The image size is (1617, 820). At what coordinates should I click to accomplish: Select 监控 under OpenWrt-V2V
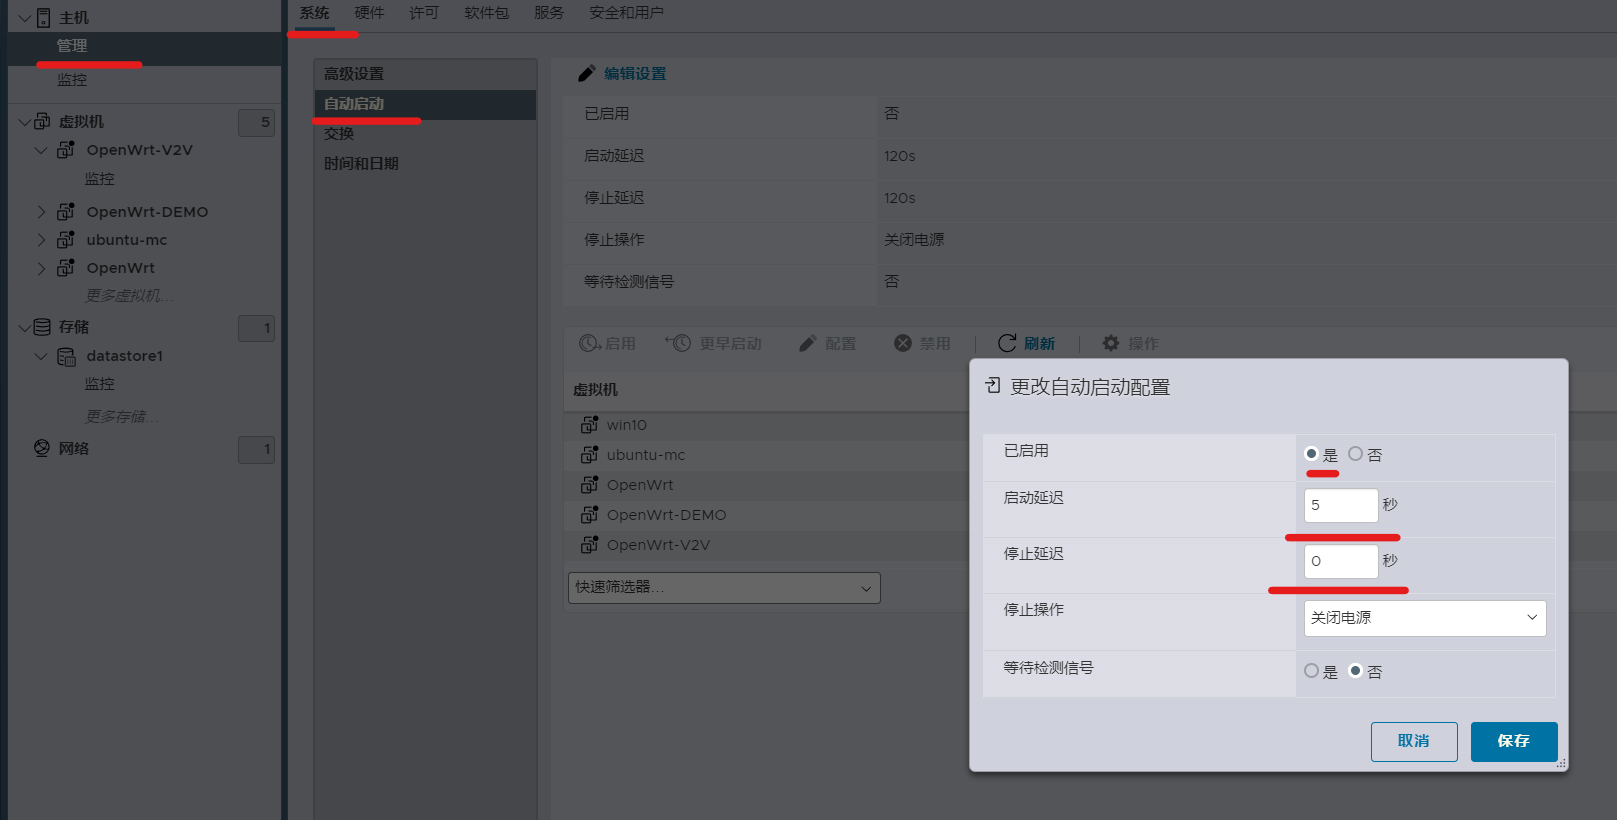tap(99, 179)
